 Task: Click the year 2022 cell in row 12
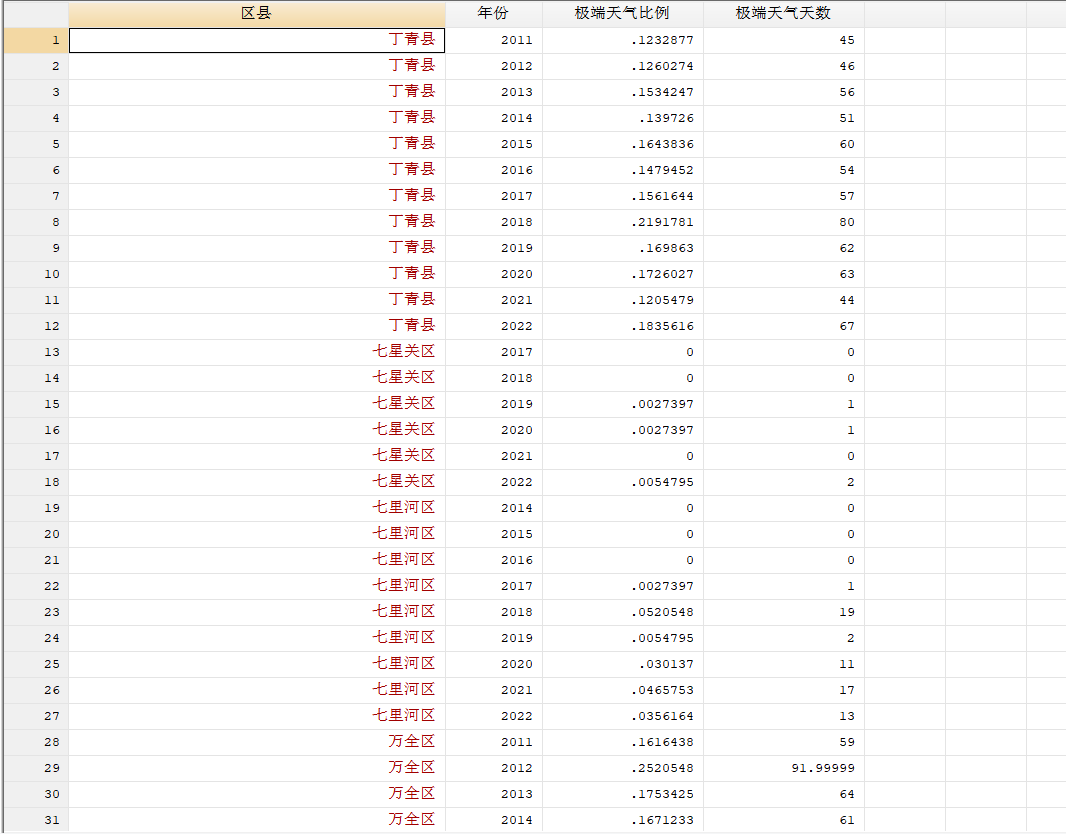[494, 326]
